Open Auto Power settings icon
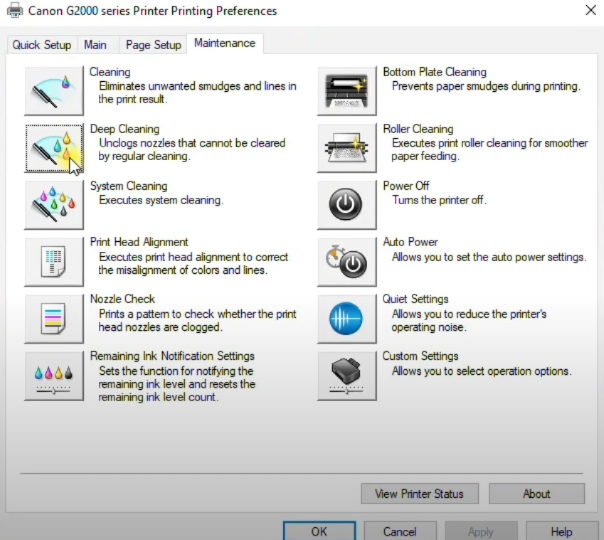 point(347,262)
